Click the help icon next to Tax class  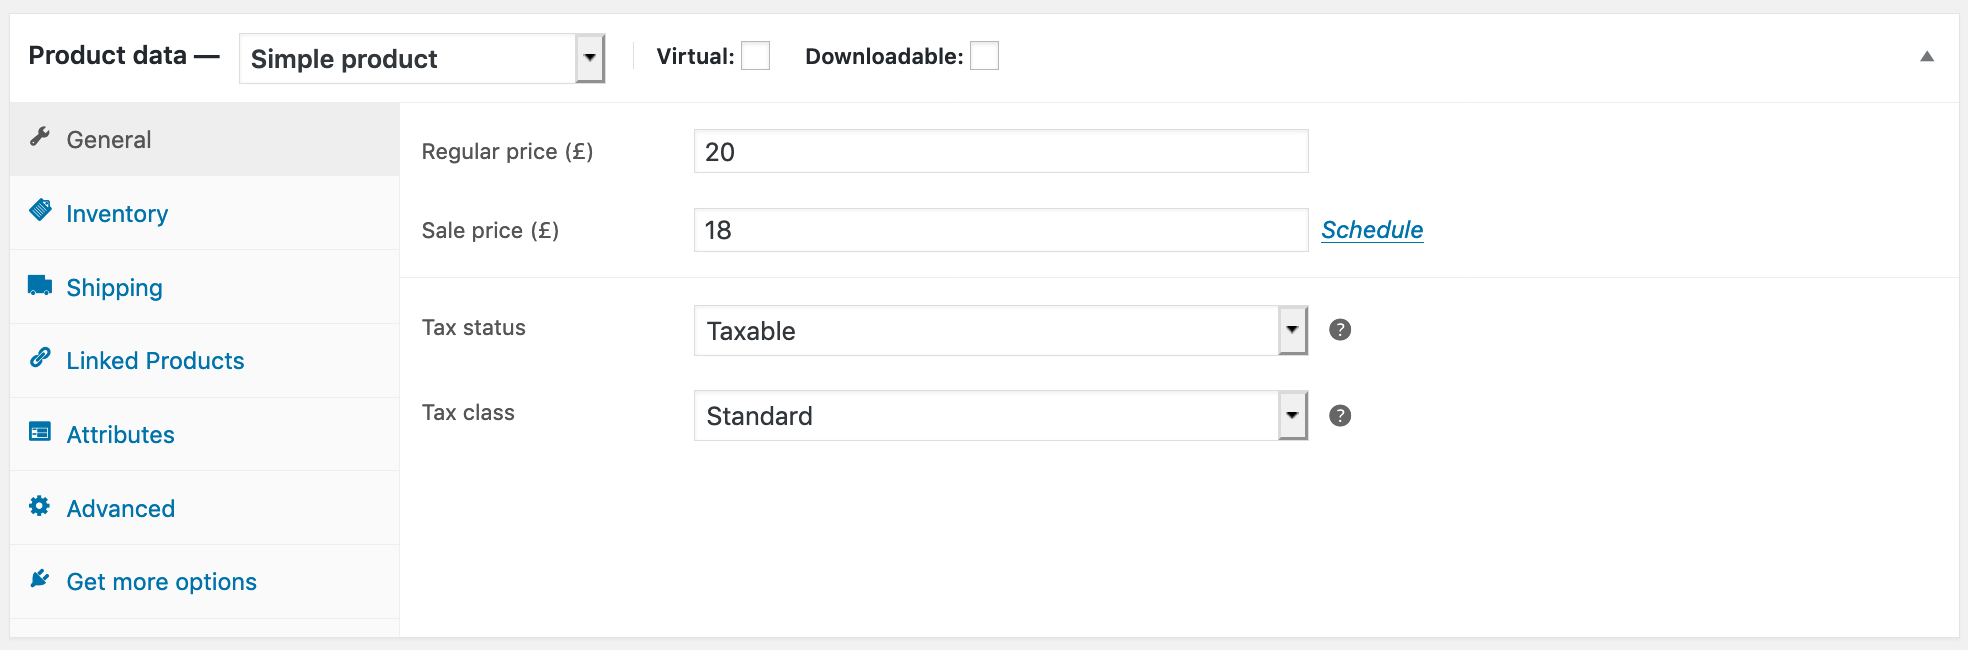click(1340, 414)
